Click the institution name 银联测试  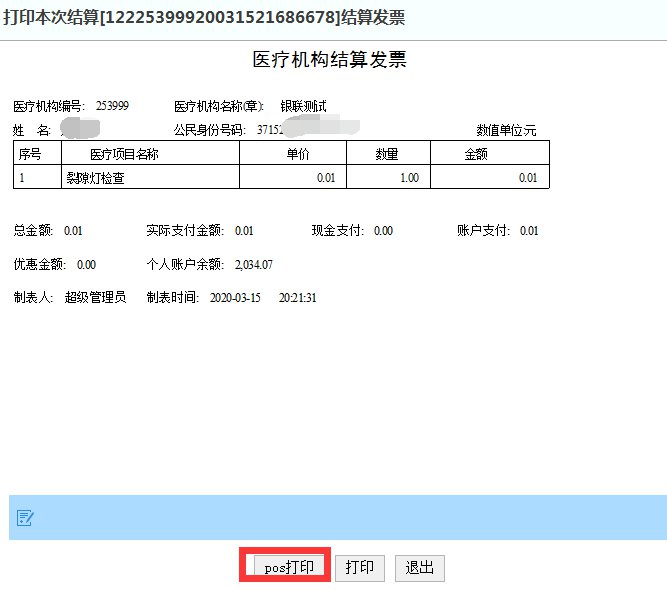pyautogui.click(x=303, y=106)
